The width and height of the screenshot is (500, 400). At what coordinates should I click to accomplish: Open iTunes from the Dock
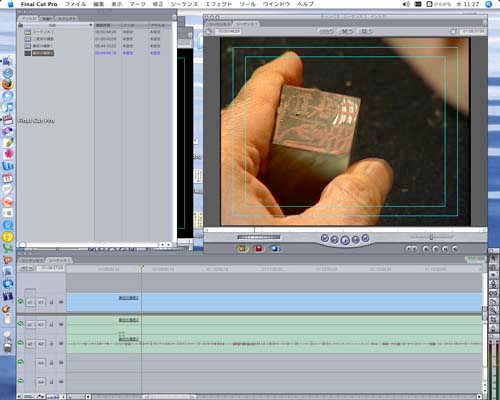pos(8,107)
